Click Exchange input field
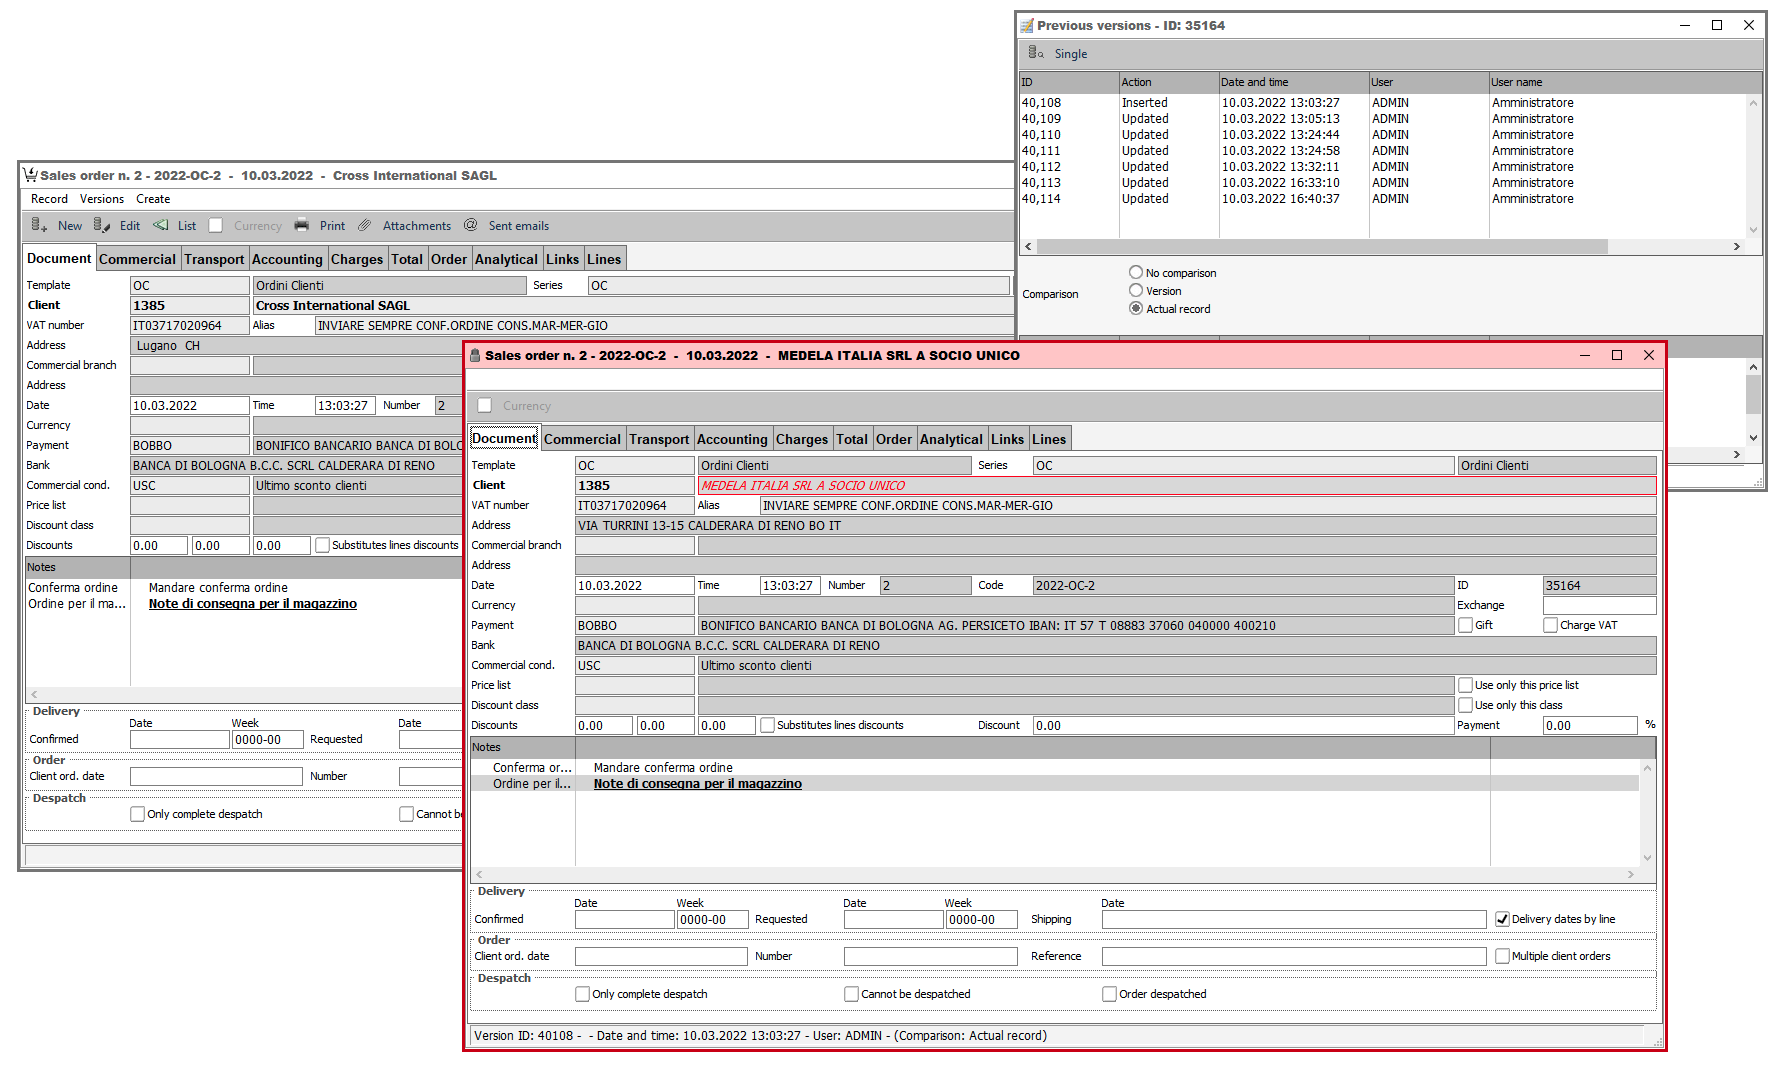1776x1065 pixels. (x=1599, y=605)
